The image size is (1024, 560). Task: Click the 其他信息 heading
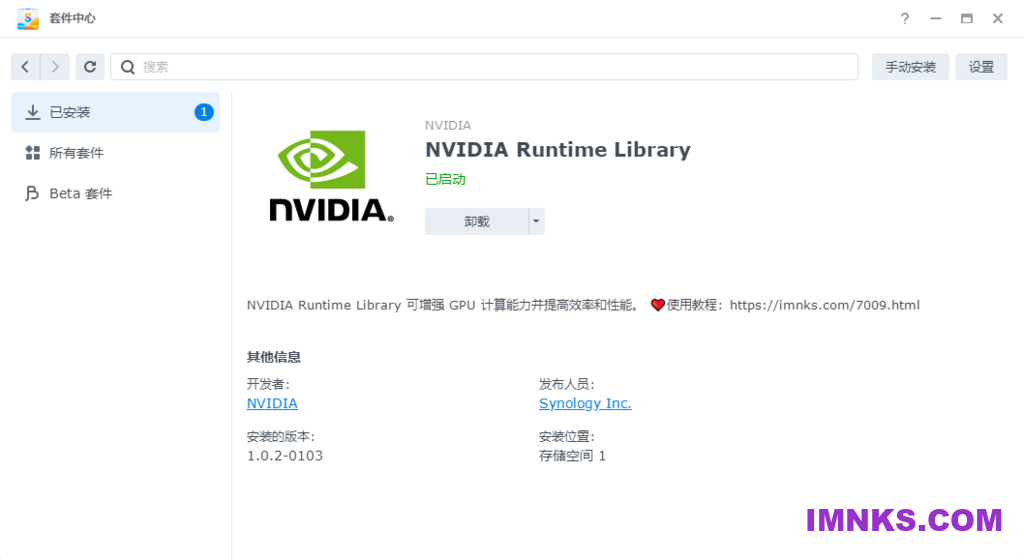pos(274,357)
